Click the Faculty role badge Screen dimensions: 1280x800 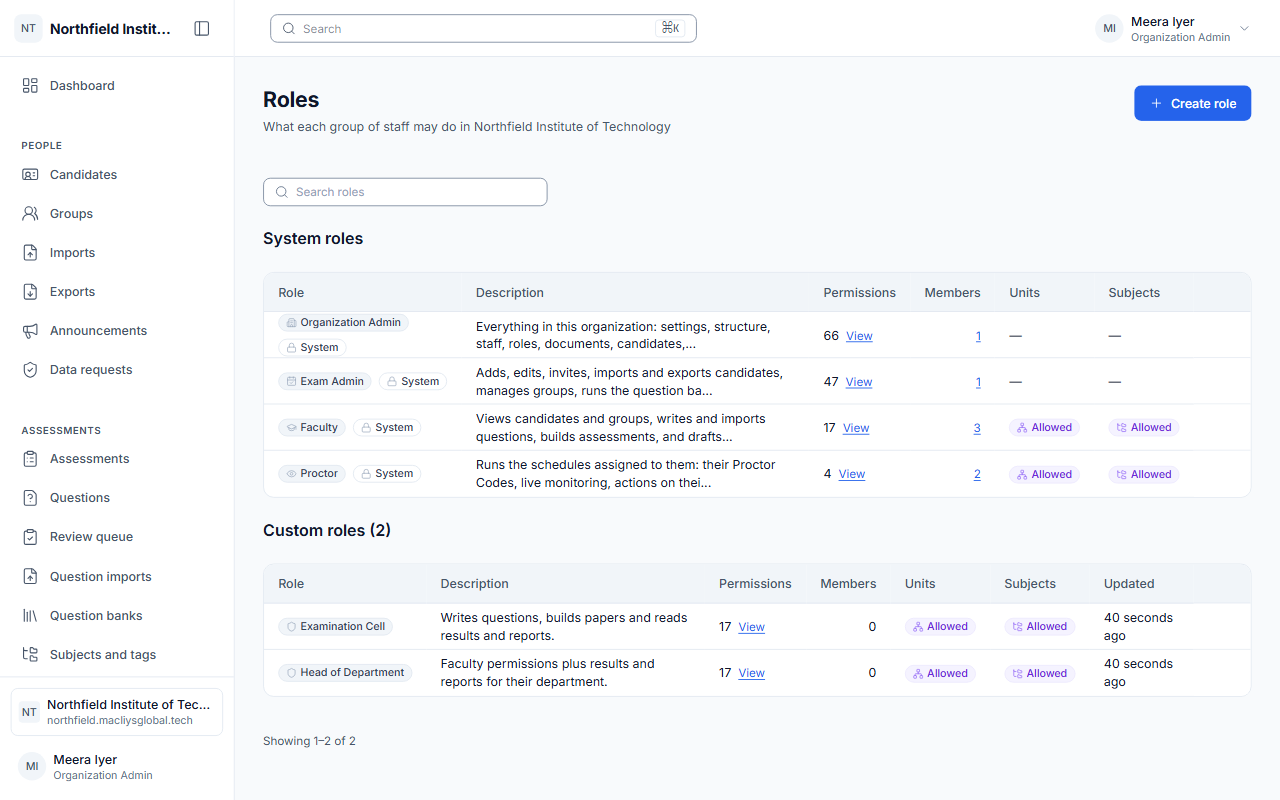click(312, 427)
